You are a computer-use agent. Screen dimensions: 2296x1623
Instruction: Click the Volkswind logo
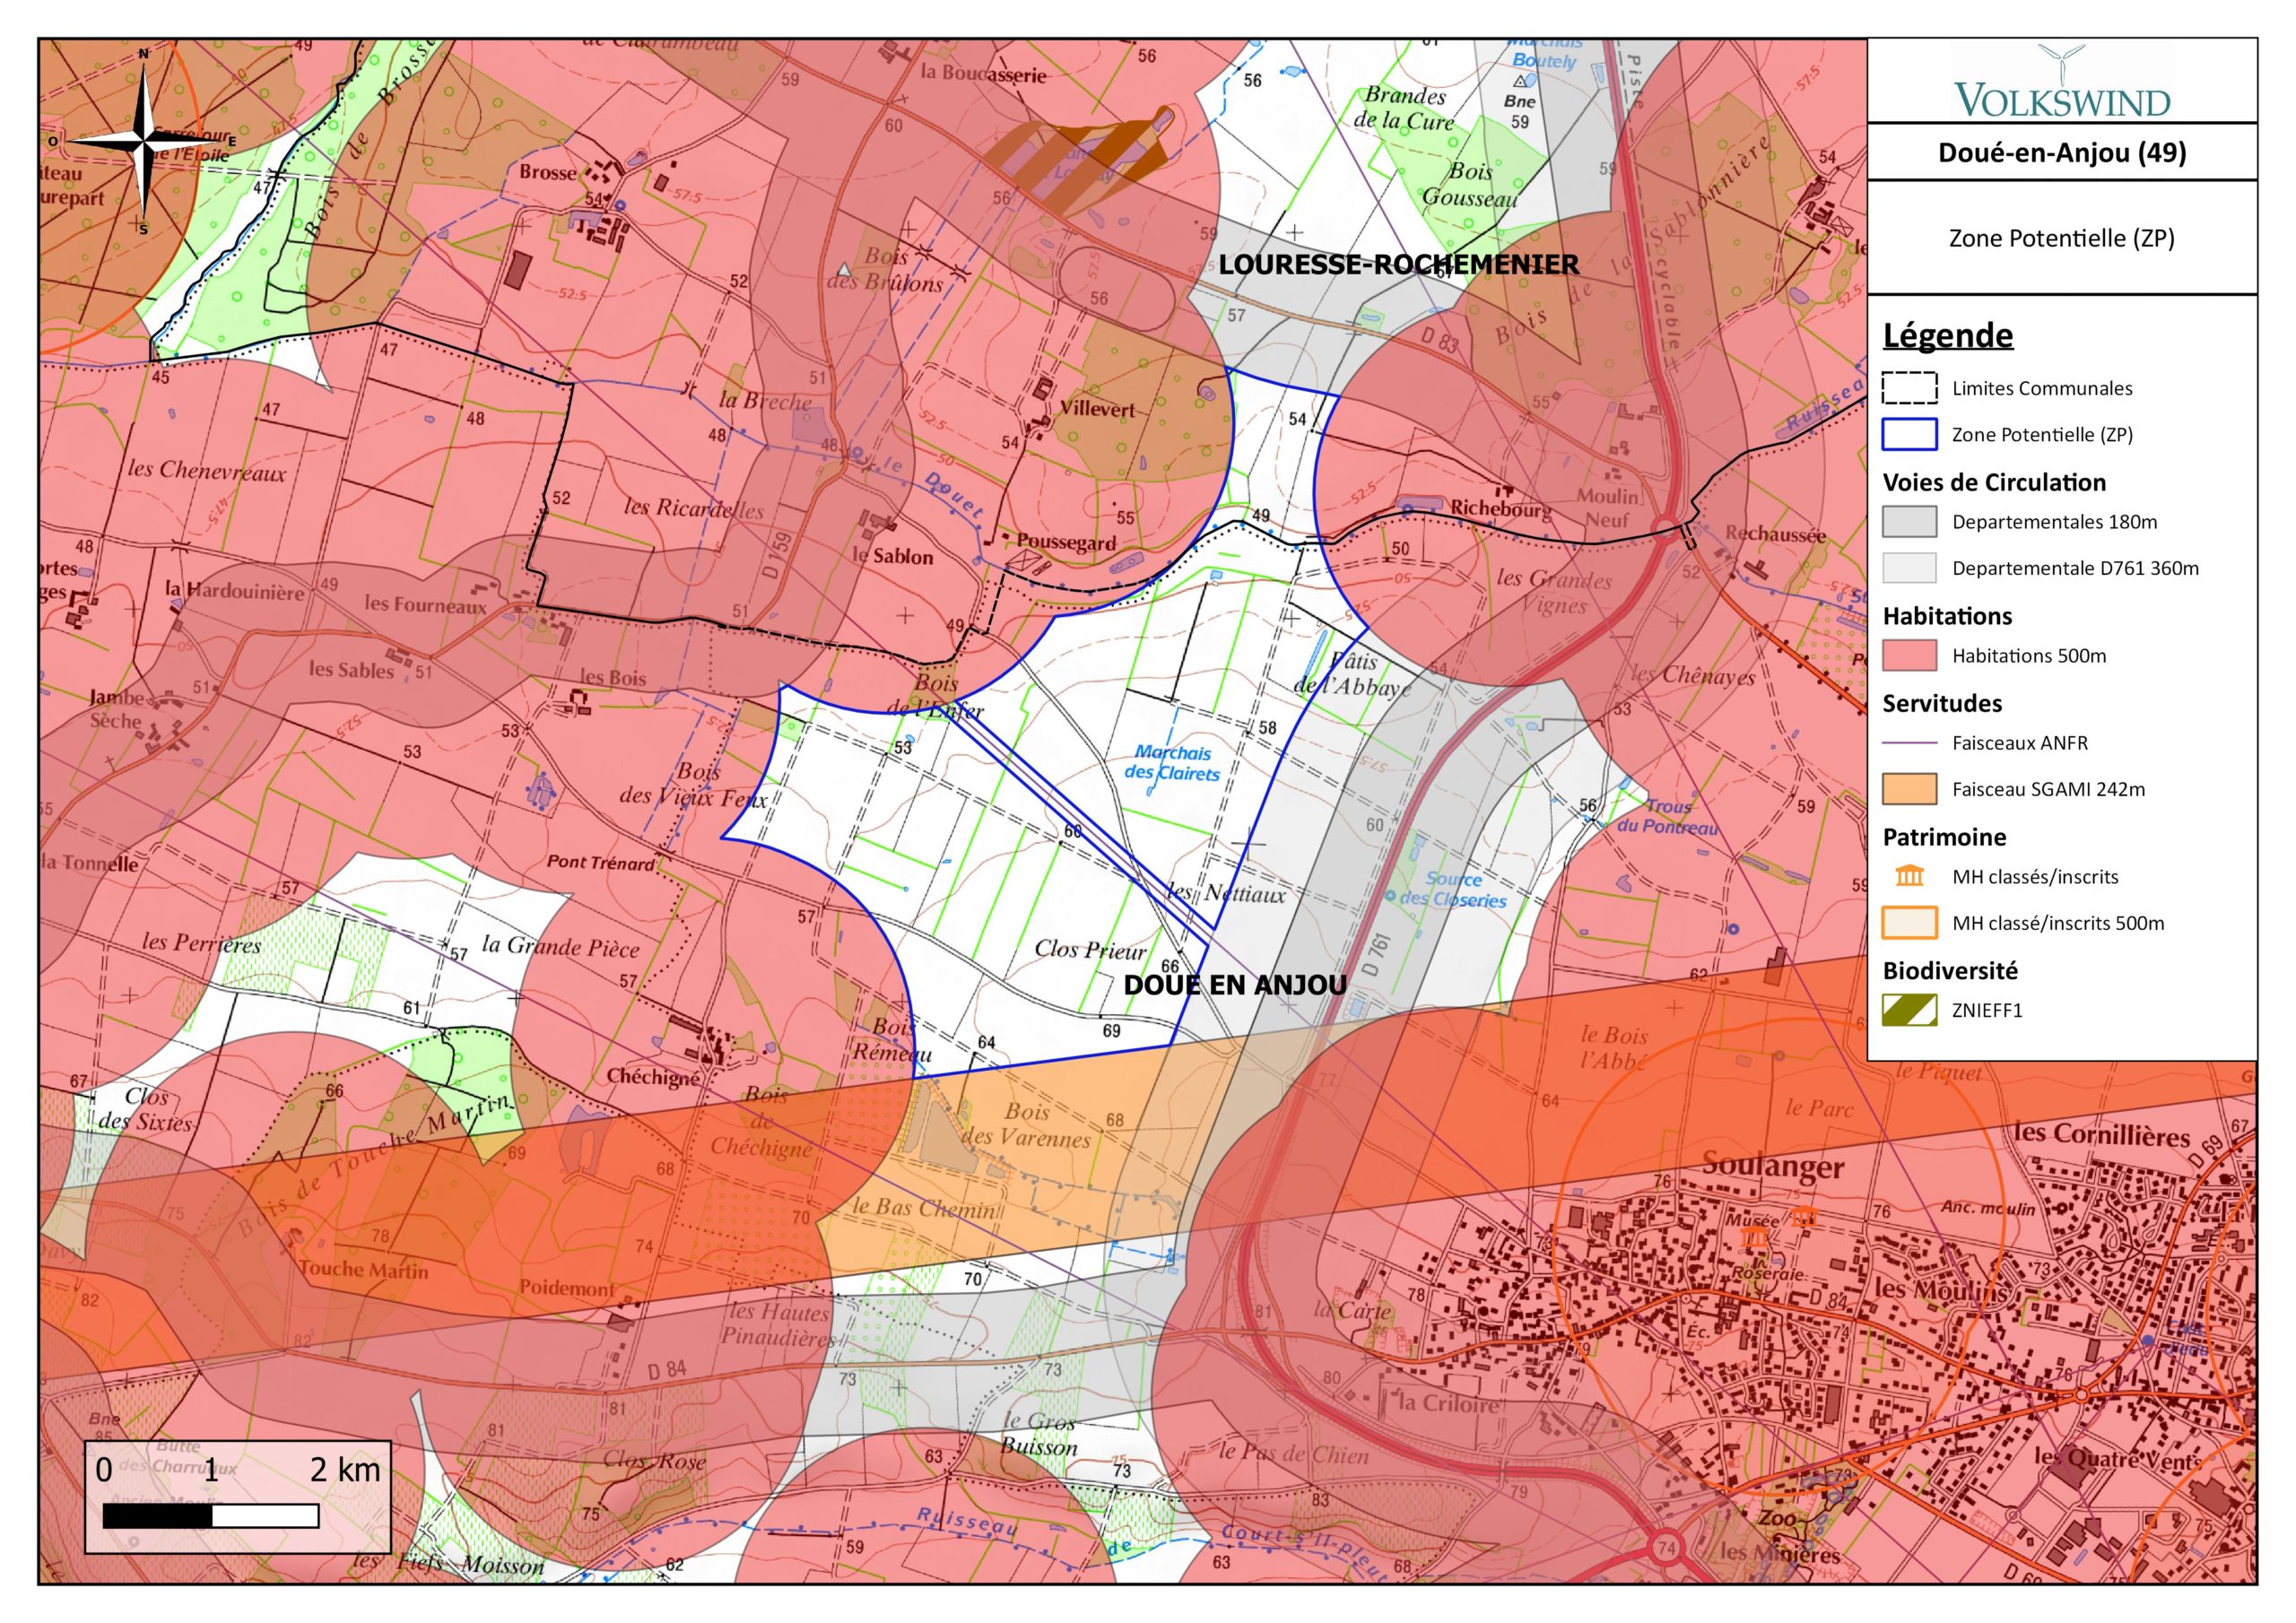[x=2061, y=82]
